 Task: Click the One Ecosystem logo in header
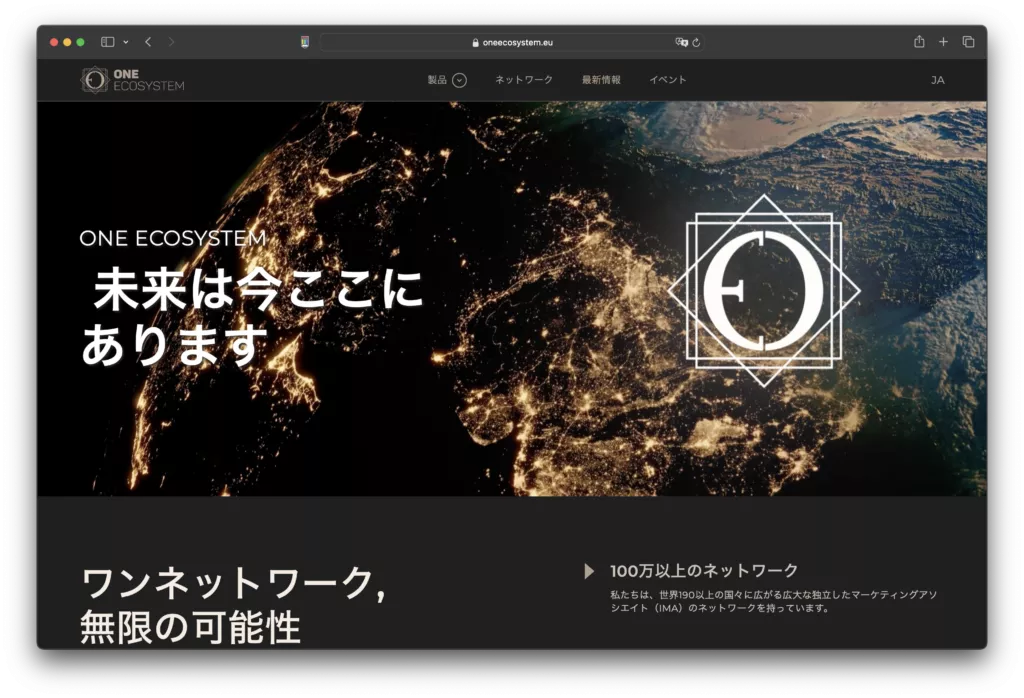132,80
